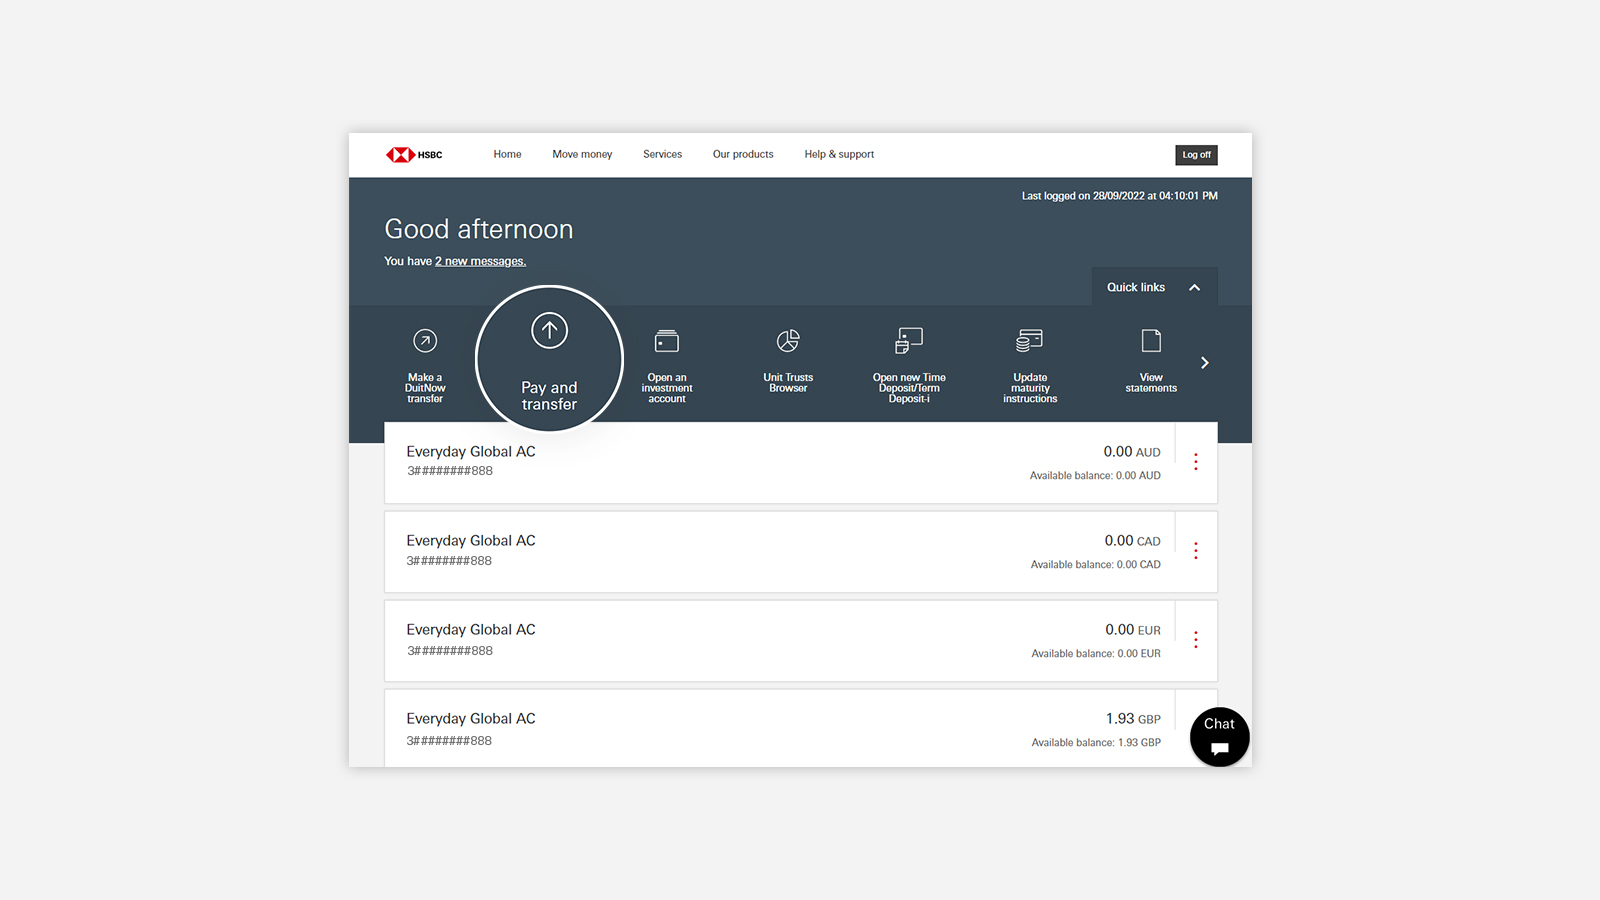Open the three-dot menu for EUR account
The image size is (1600, 900).
tap(1196, 640)
